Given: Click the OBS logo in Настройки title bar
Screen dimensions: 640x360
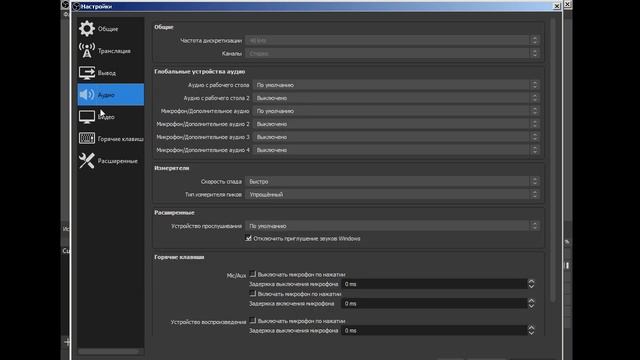Looking at the screenshot, I should (76, 6).
